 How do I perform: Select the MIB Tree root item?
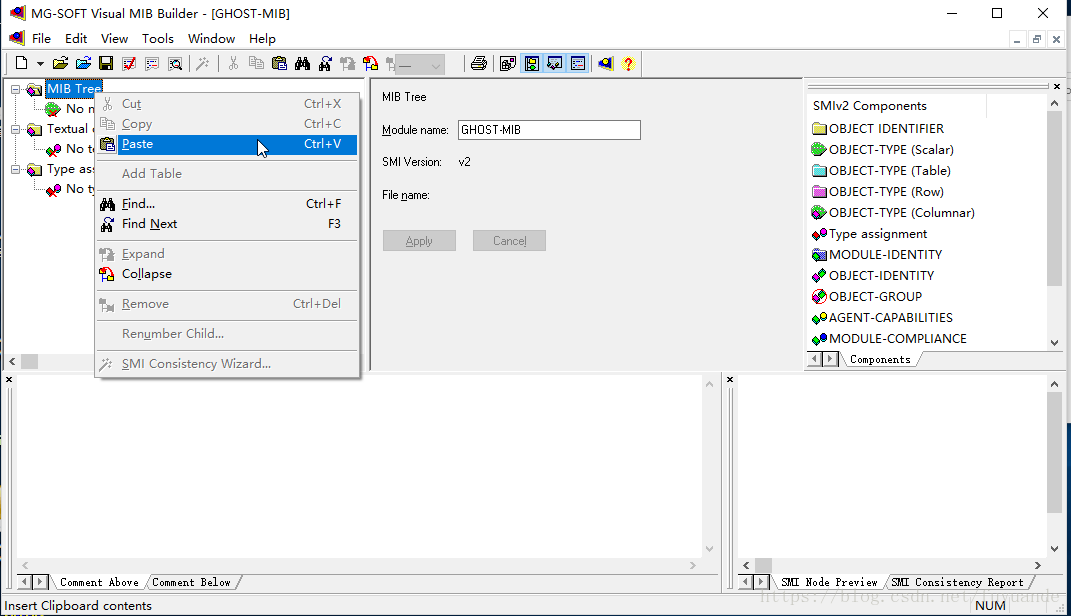(74, 89)
